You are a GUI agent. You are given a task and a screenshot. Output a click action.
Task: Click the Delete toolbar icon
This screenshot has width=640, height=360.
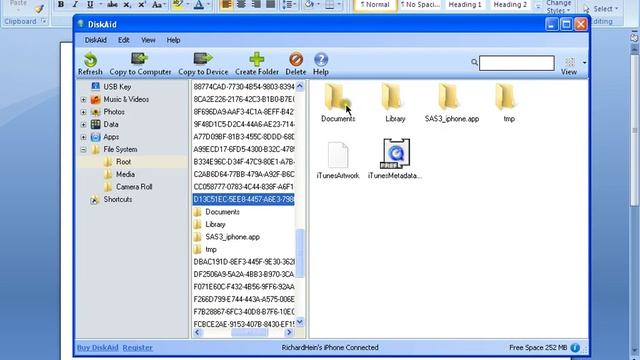click(x=296, y=59)
